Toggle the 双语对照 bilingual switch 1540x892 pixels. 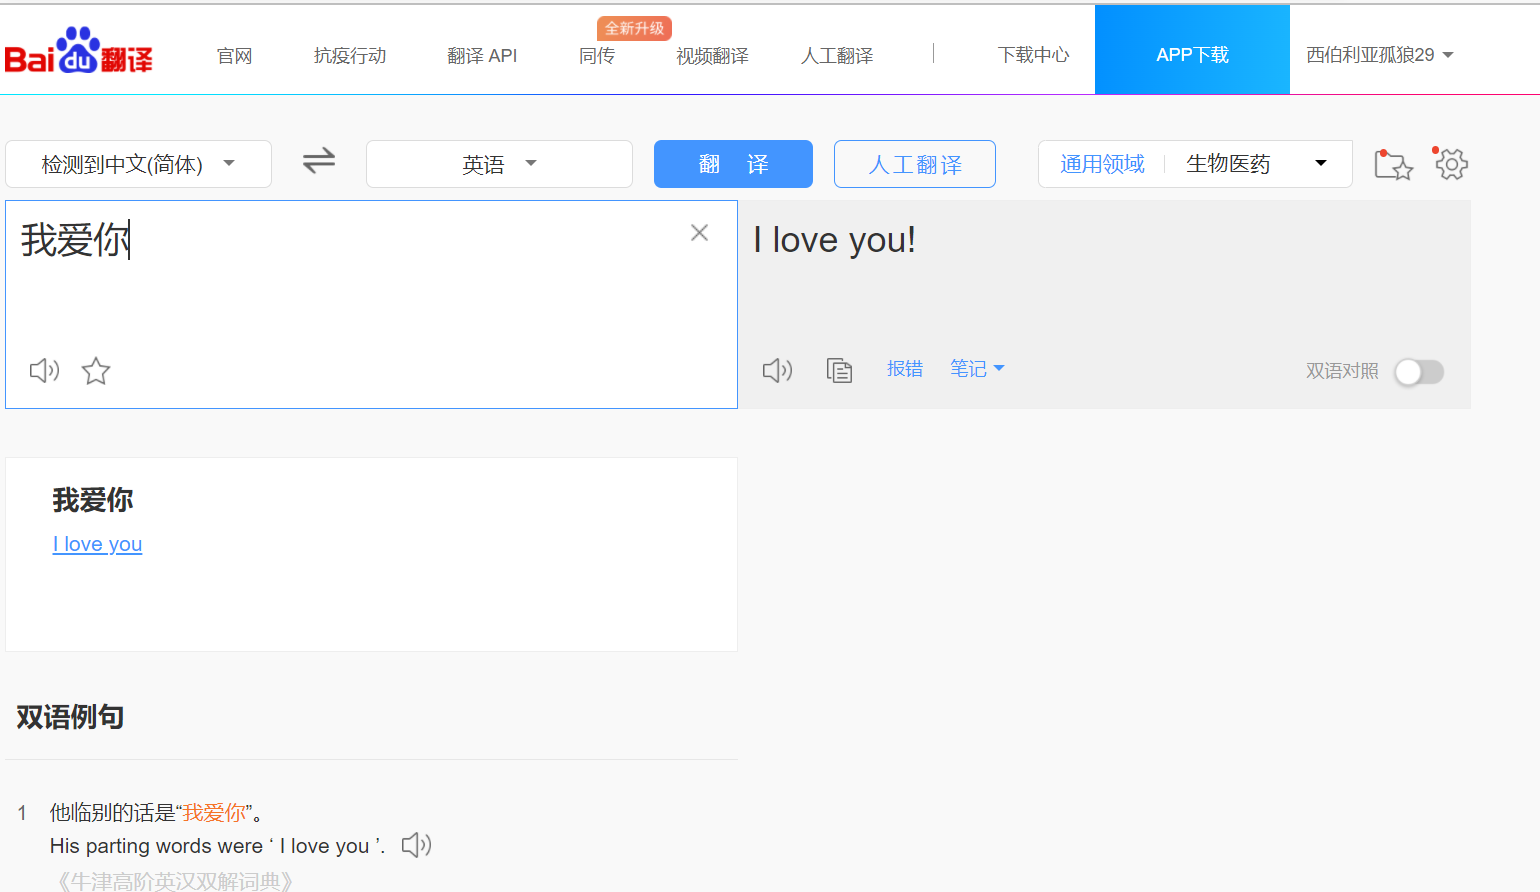click(1419, 372)
